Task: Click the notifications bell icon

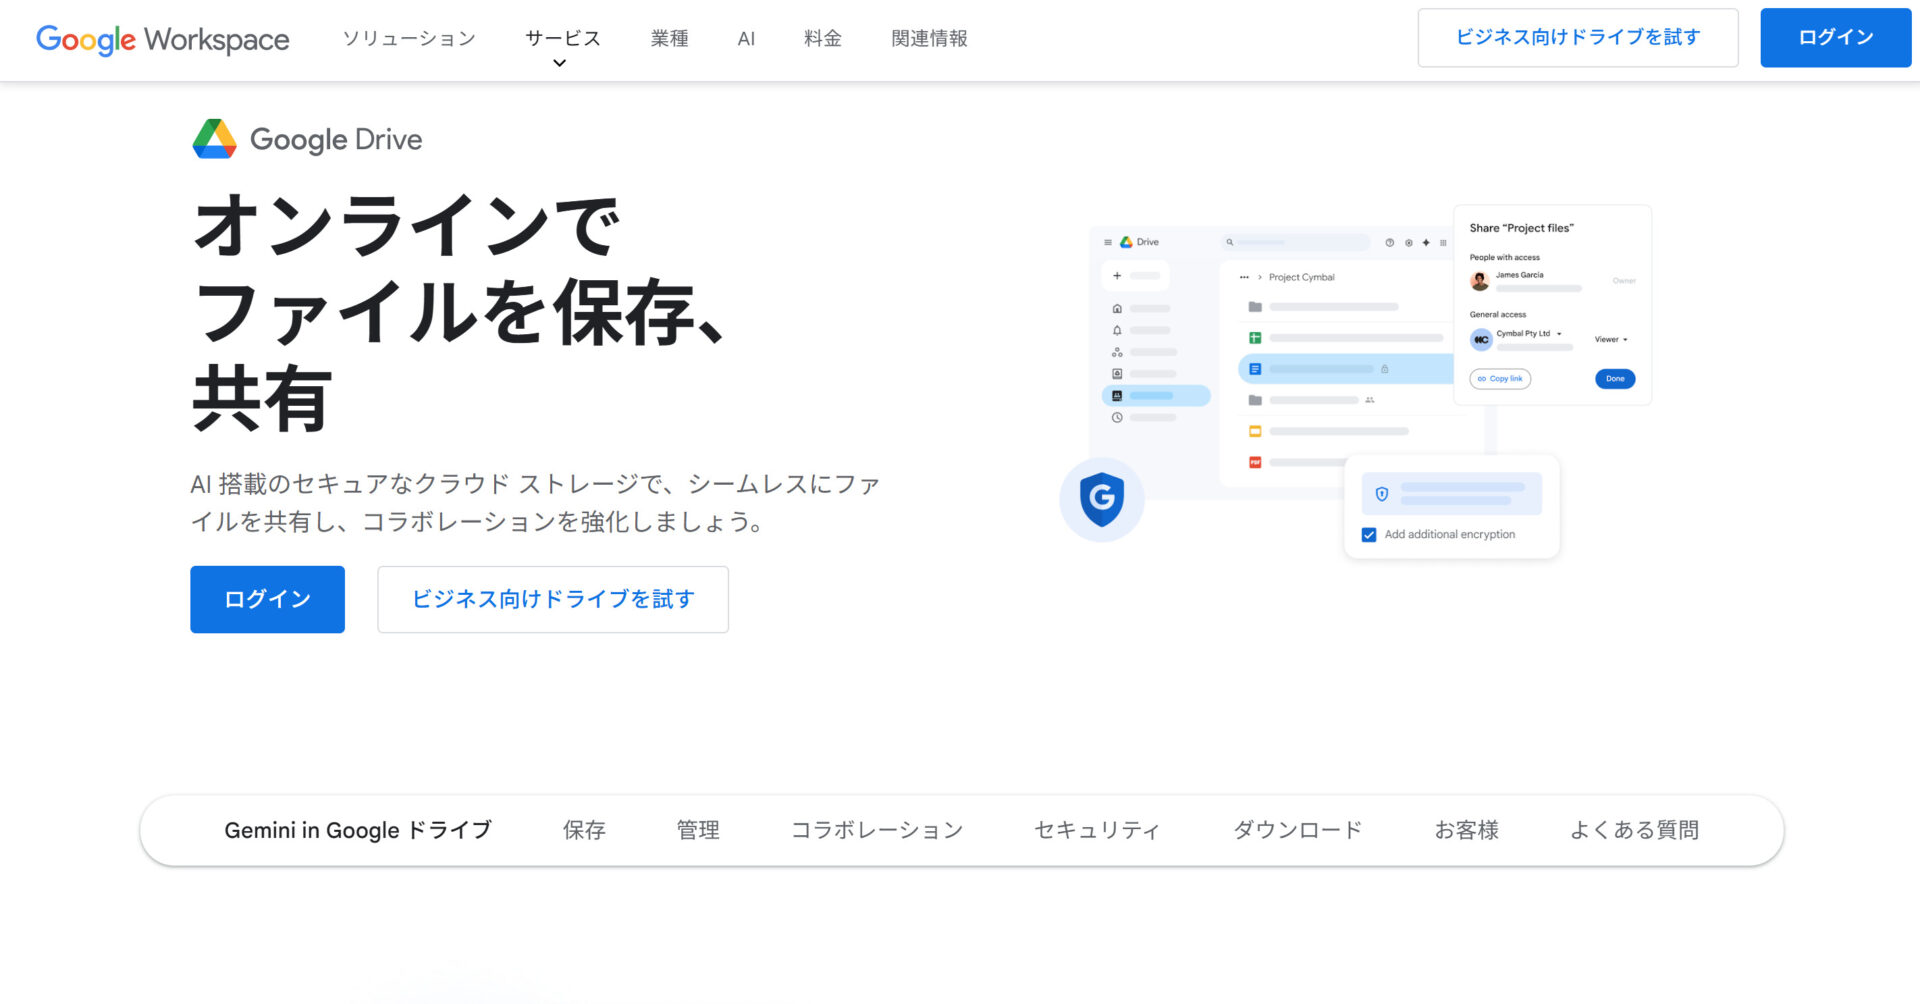Action: click(x=1117, y=330)
